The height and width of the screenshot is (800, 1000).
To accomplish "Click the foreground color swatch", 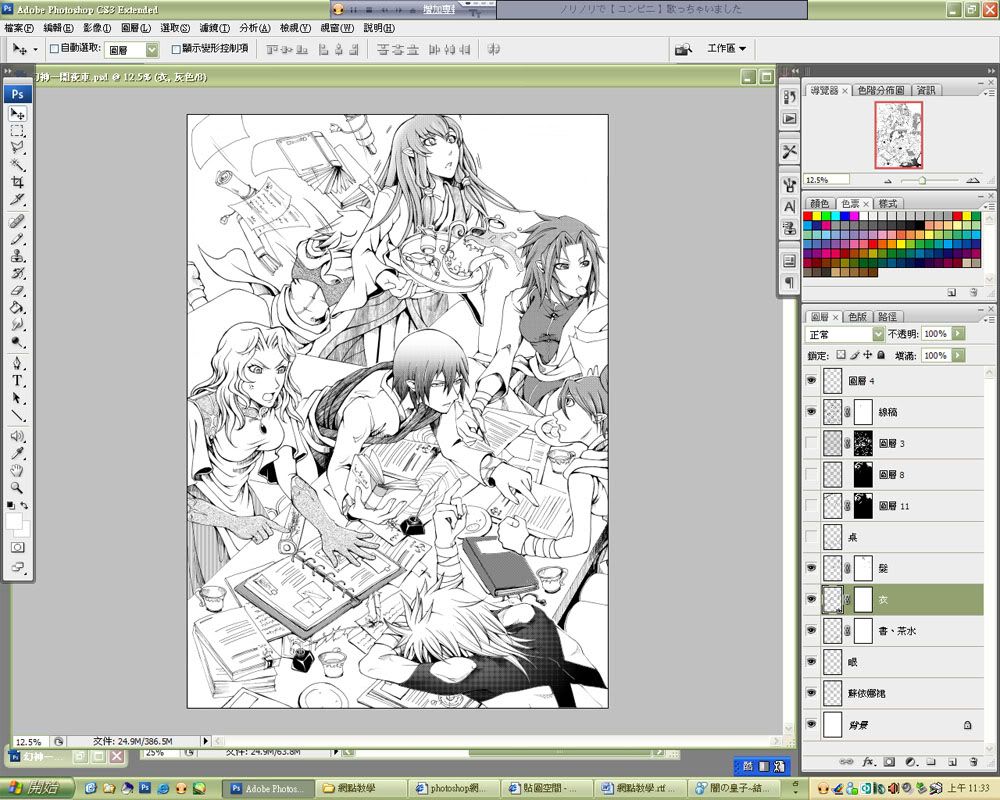I will [13, 521].
